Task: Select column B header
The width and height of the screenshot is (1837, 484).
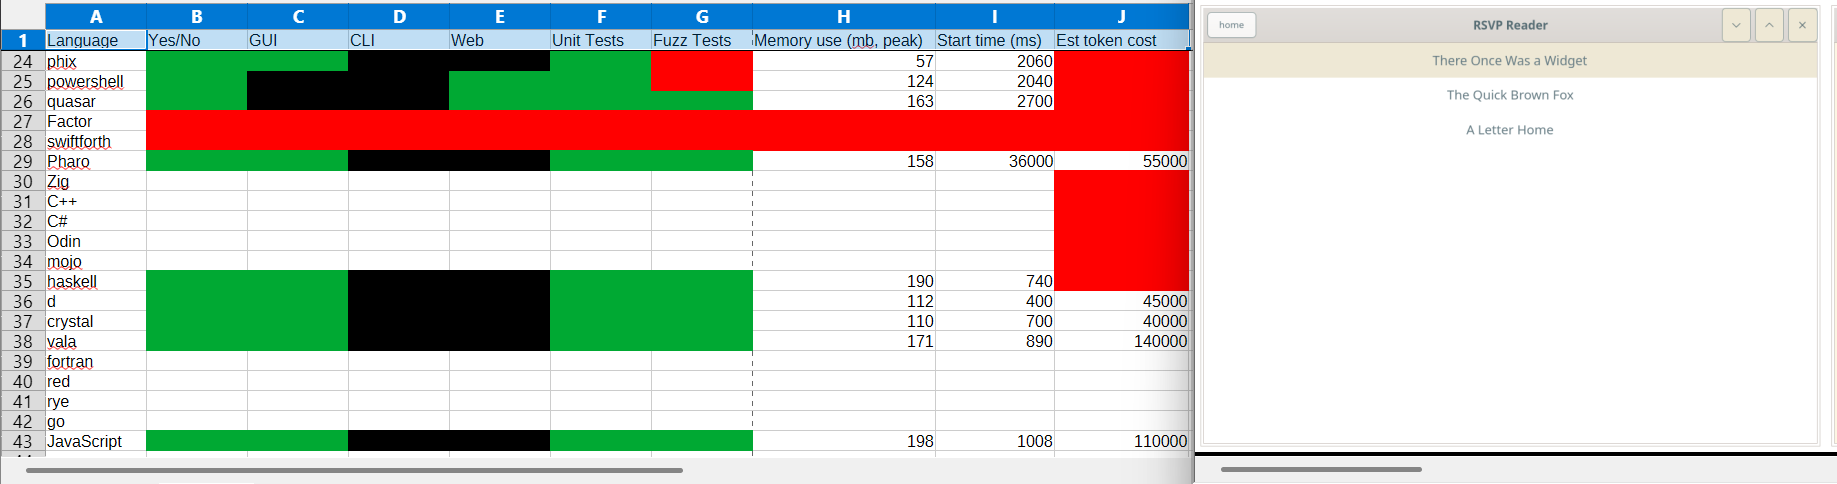Action: click(197, 16)
